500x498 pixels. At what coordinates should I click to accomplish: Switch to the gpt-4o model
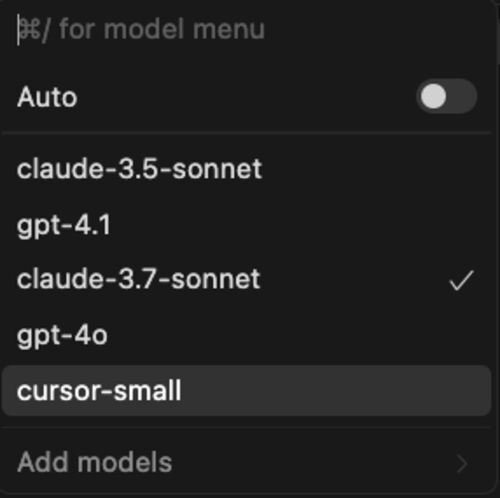(247, 335)
